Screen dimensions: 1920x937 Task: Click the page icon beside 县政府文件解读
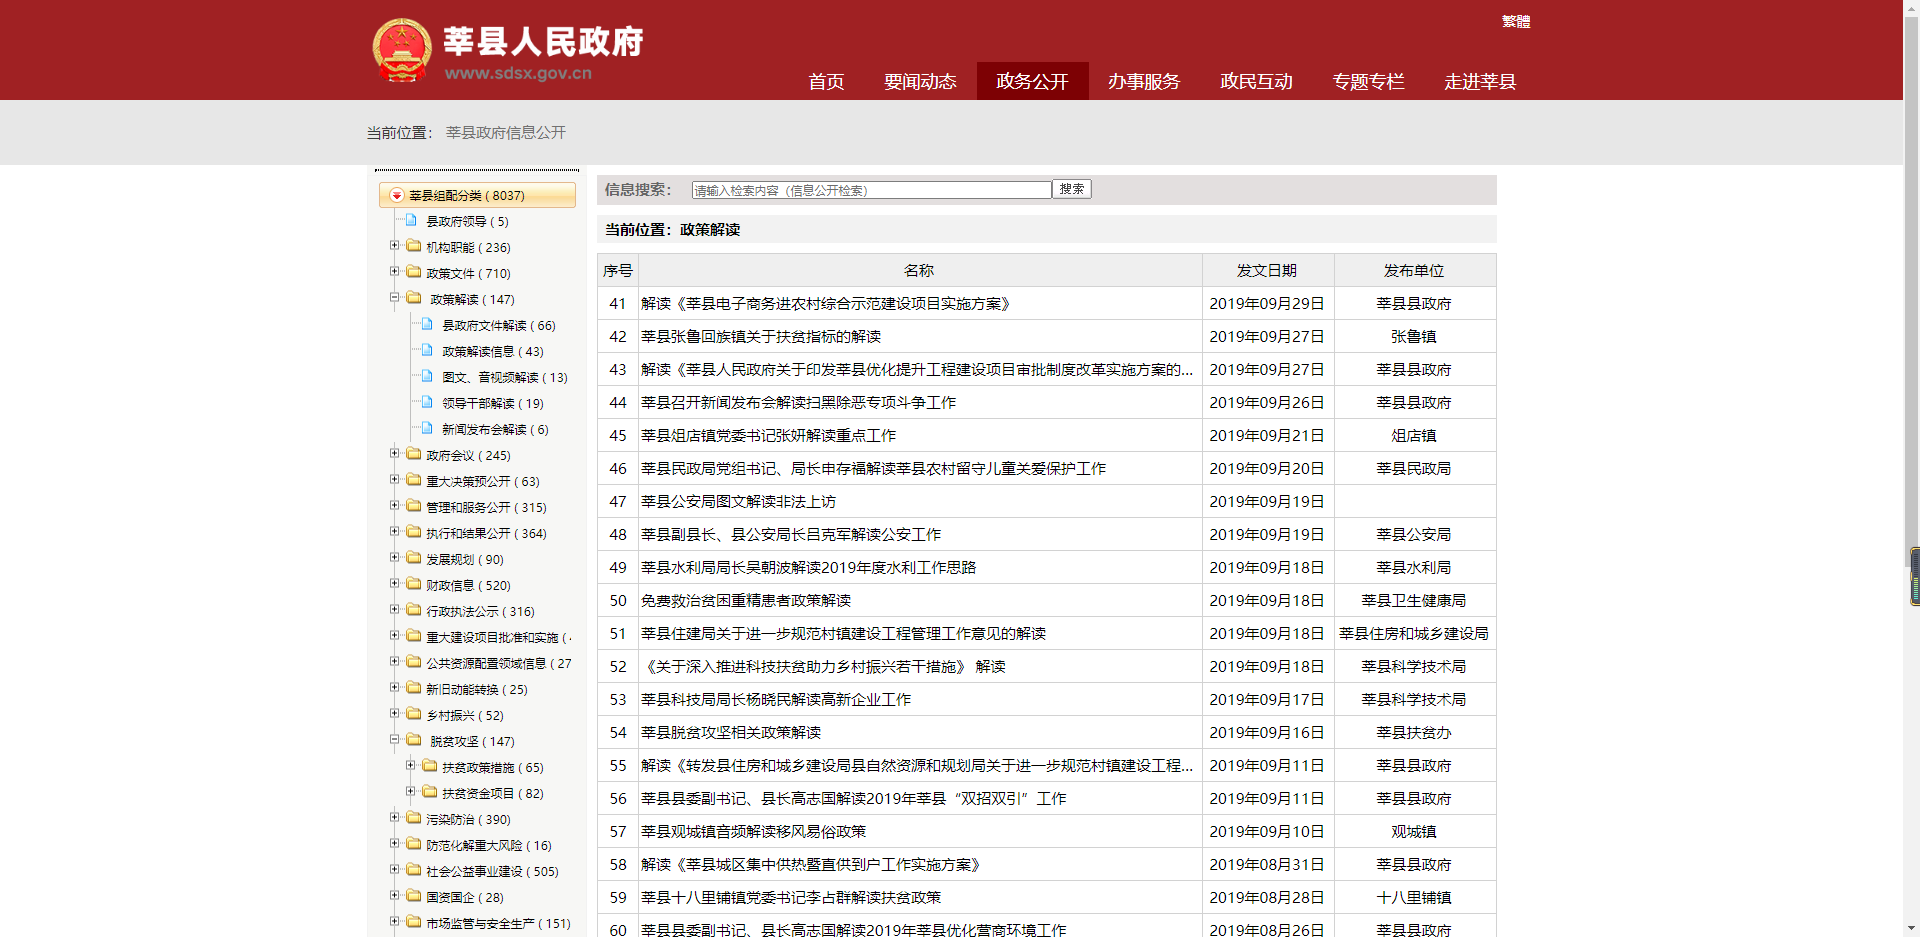click(427, 324)
